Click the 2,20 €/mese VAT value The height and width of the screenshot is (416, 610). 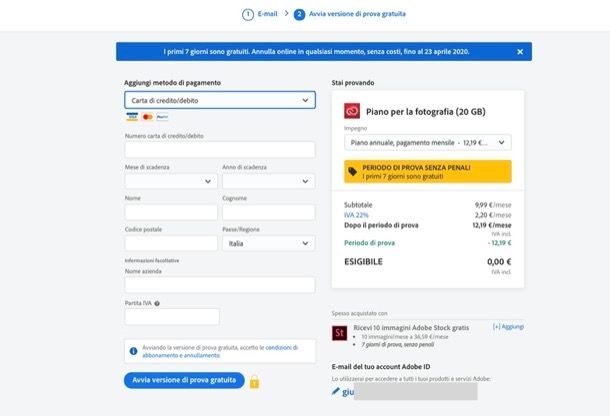tap(493, 215)
